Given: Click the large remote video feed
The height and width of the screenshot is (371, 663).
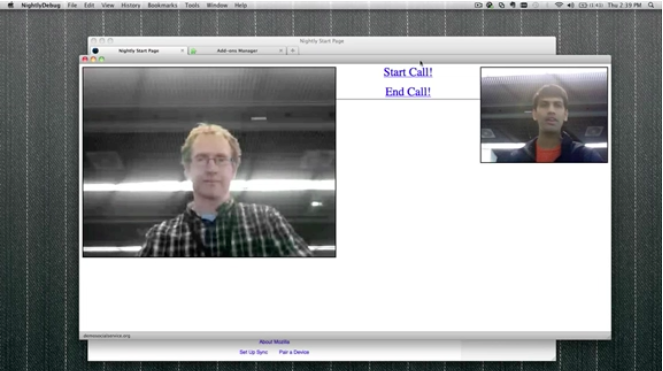Looking at the screenshot, I should pos(209,162).
